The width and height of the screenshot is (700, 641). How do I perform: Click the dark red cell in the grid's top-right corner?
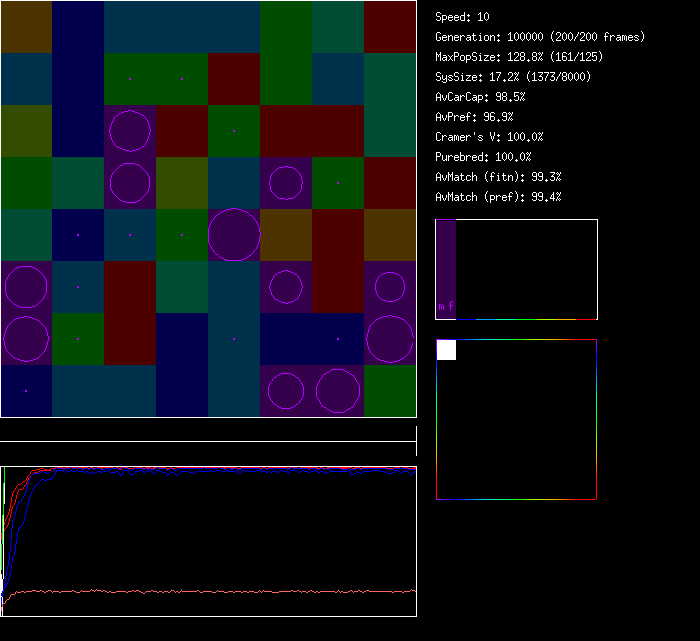(390, 27)
